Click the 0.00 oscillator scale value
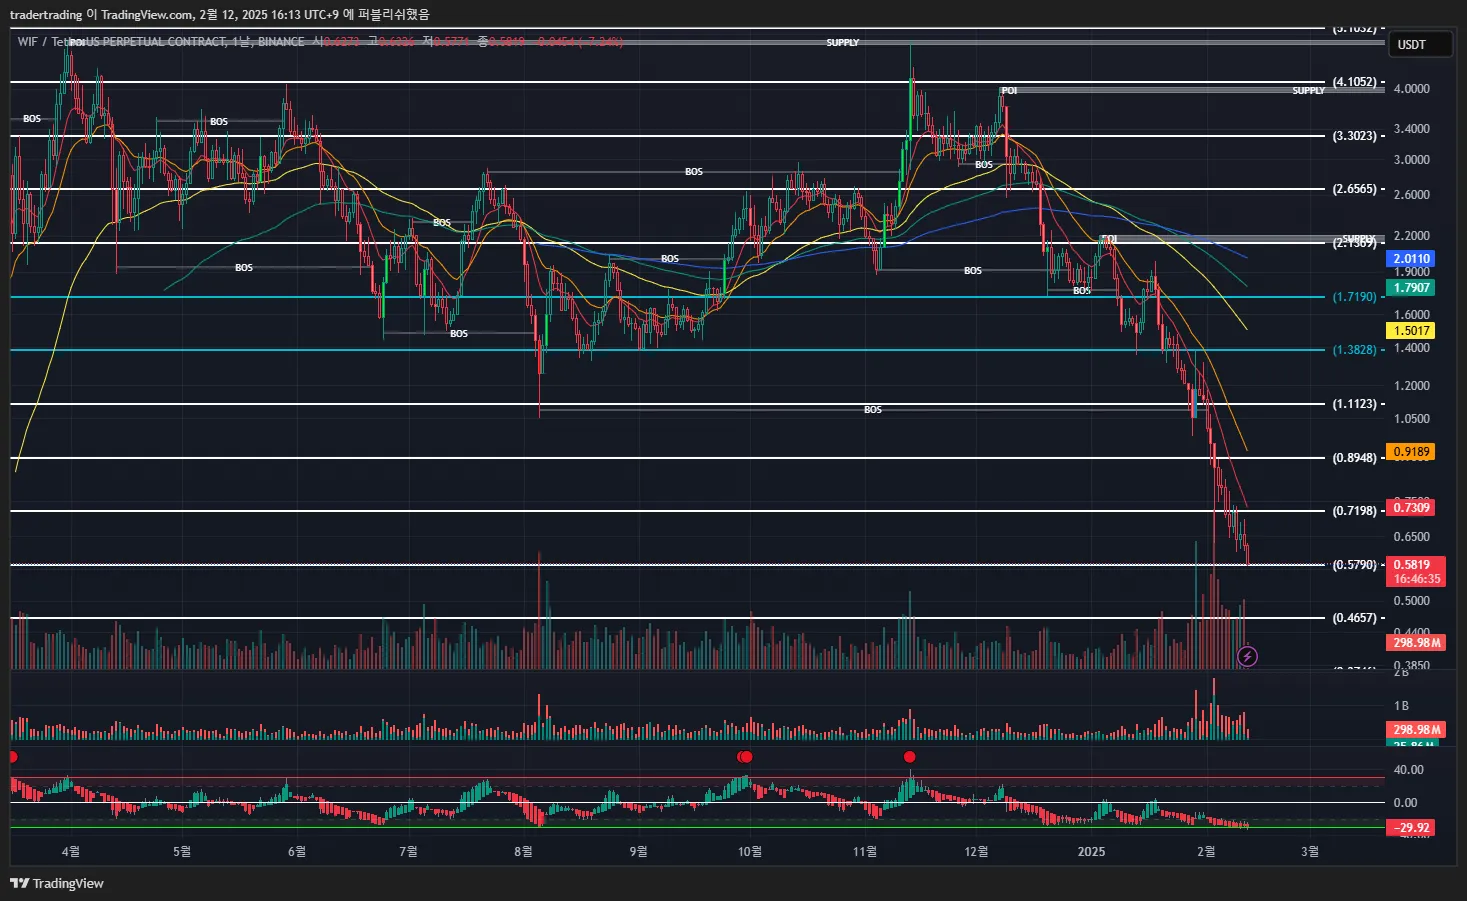 tap(1405, 802)
